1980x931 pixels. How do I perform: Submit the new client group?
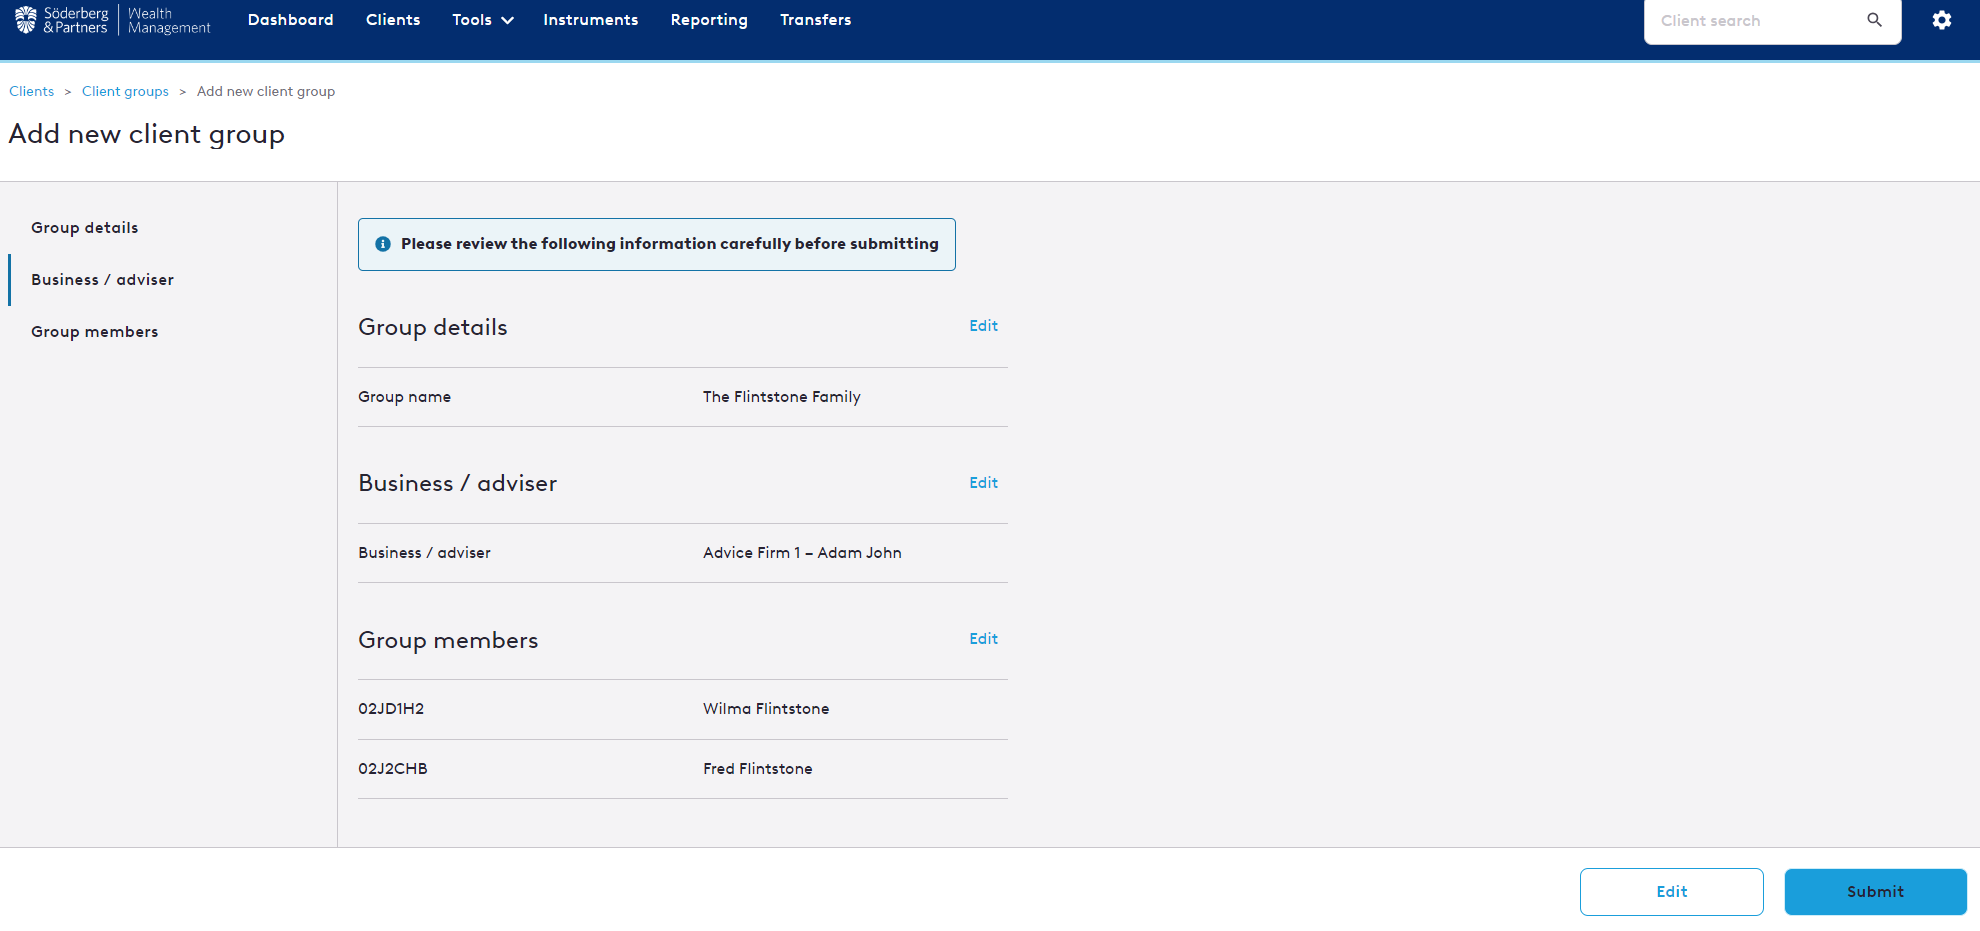point(1874,892)
